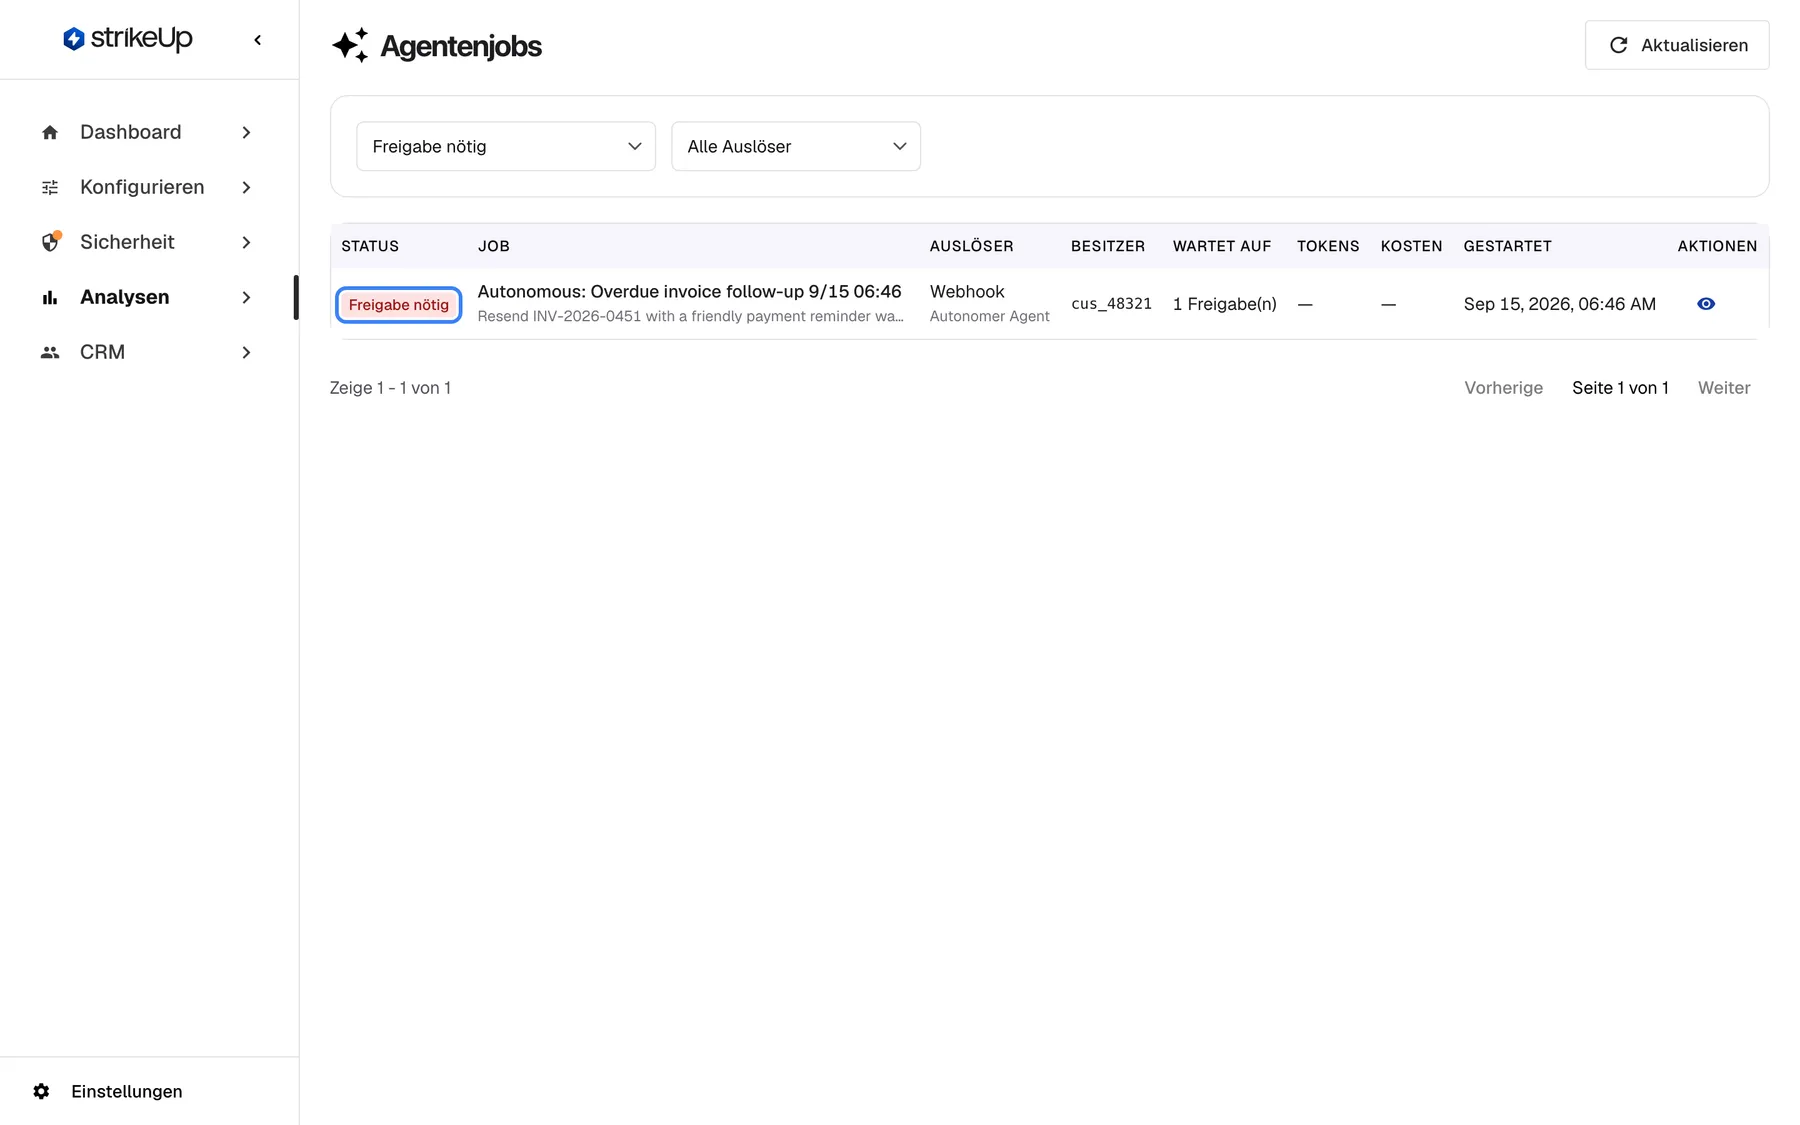Click the Webhook trigger cell

967,292
